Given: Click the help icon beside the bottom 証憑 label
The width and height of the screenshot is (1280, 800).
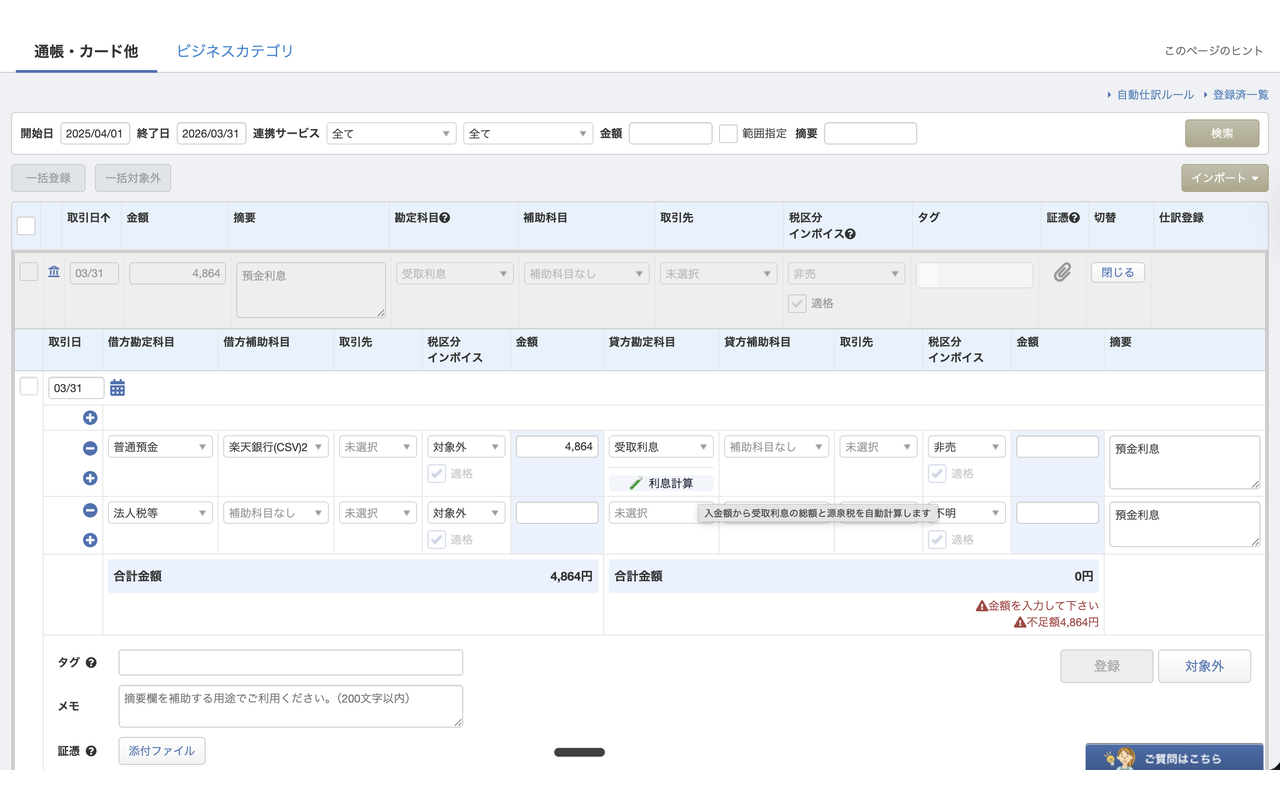Looking at the screenshot, I should (x=91, y=751).
